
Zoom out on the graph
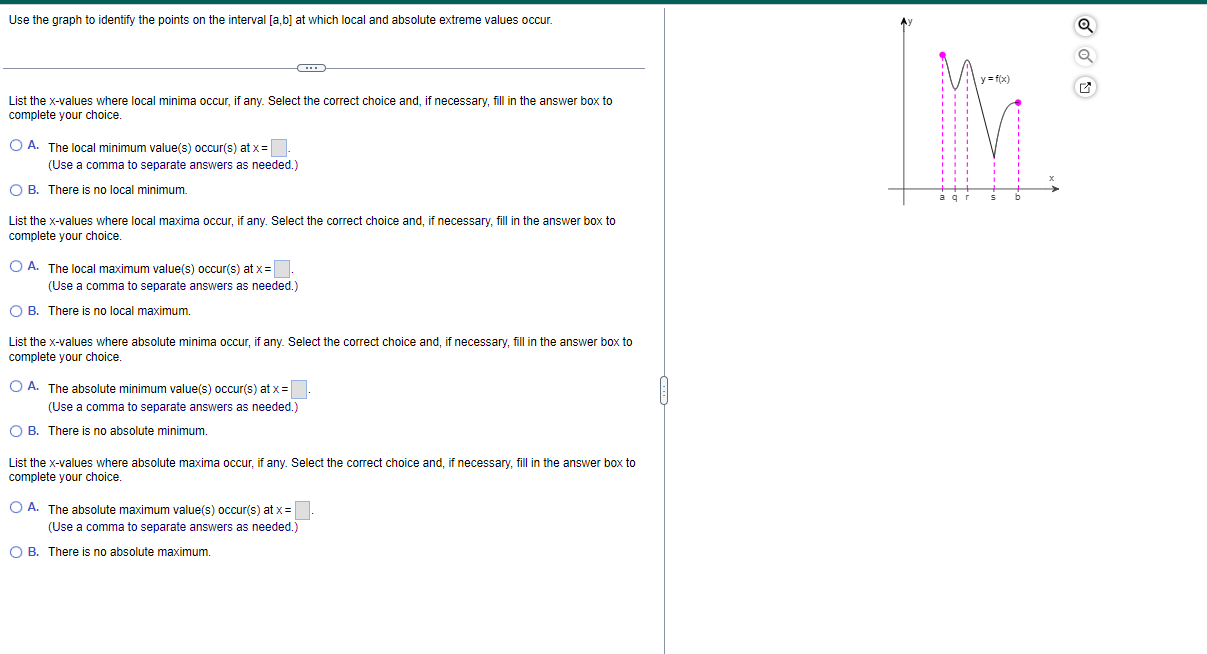(1085, 56)
